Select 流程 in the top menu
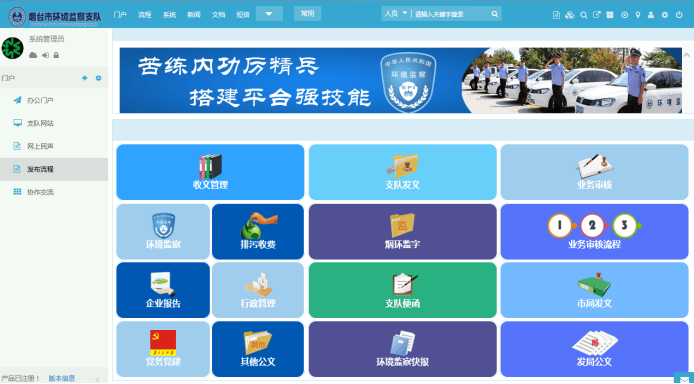The image size is (694, 384). pyautogui.click(x=144, y=15)
